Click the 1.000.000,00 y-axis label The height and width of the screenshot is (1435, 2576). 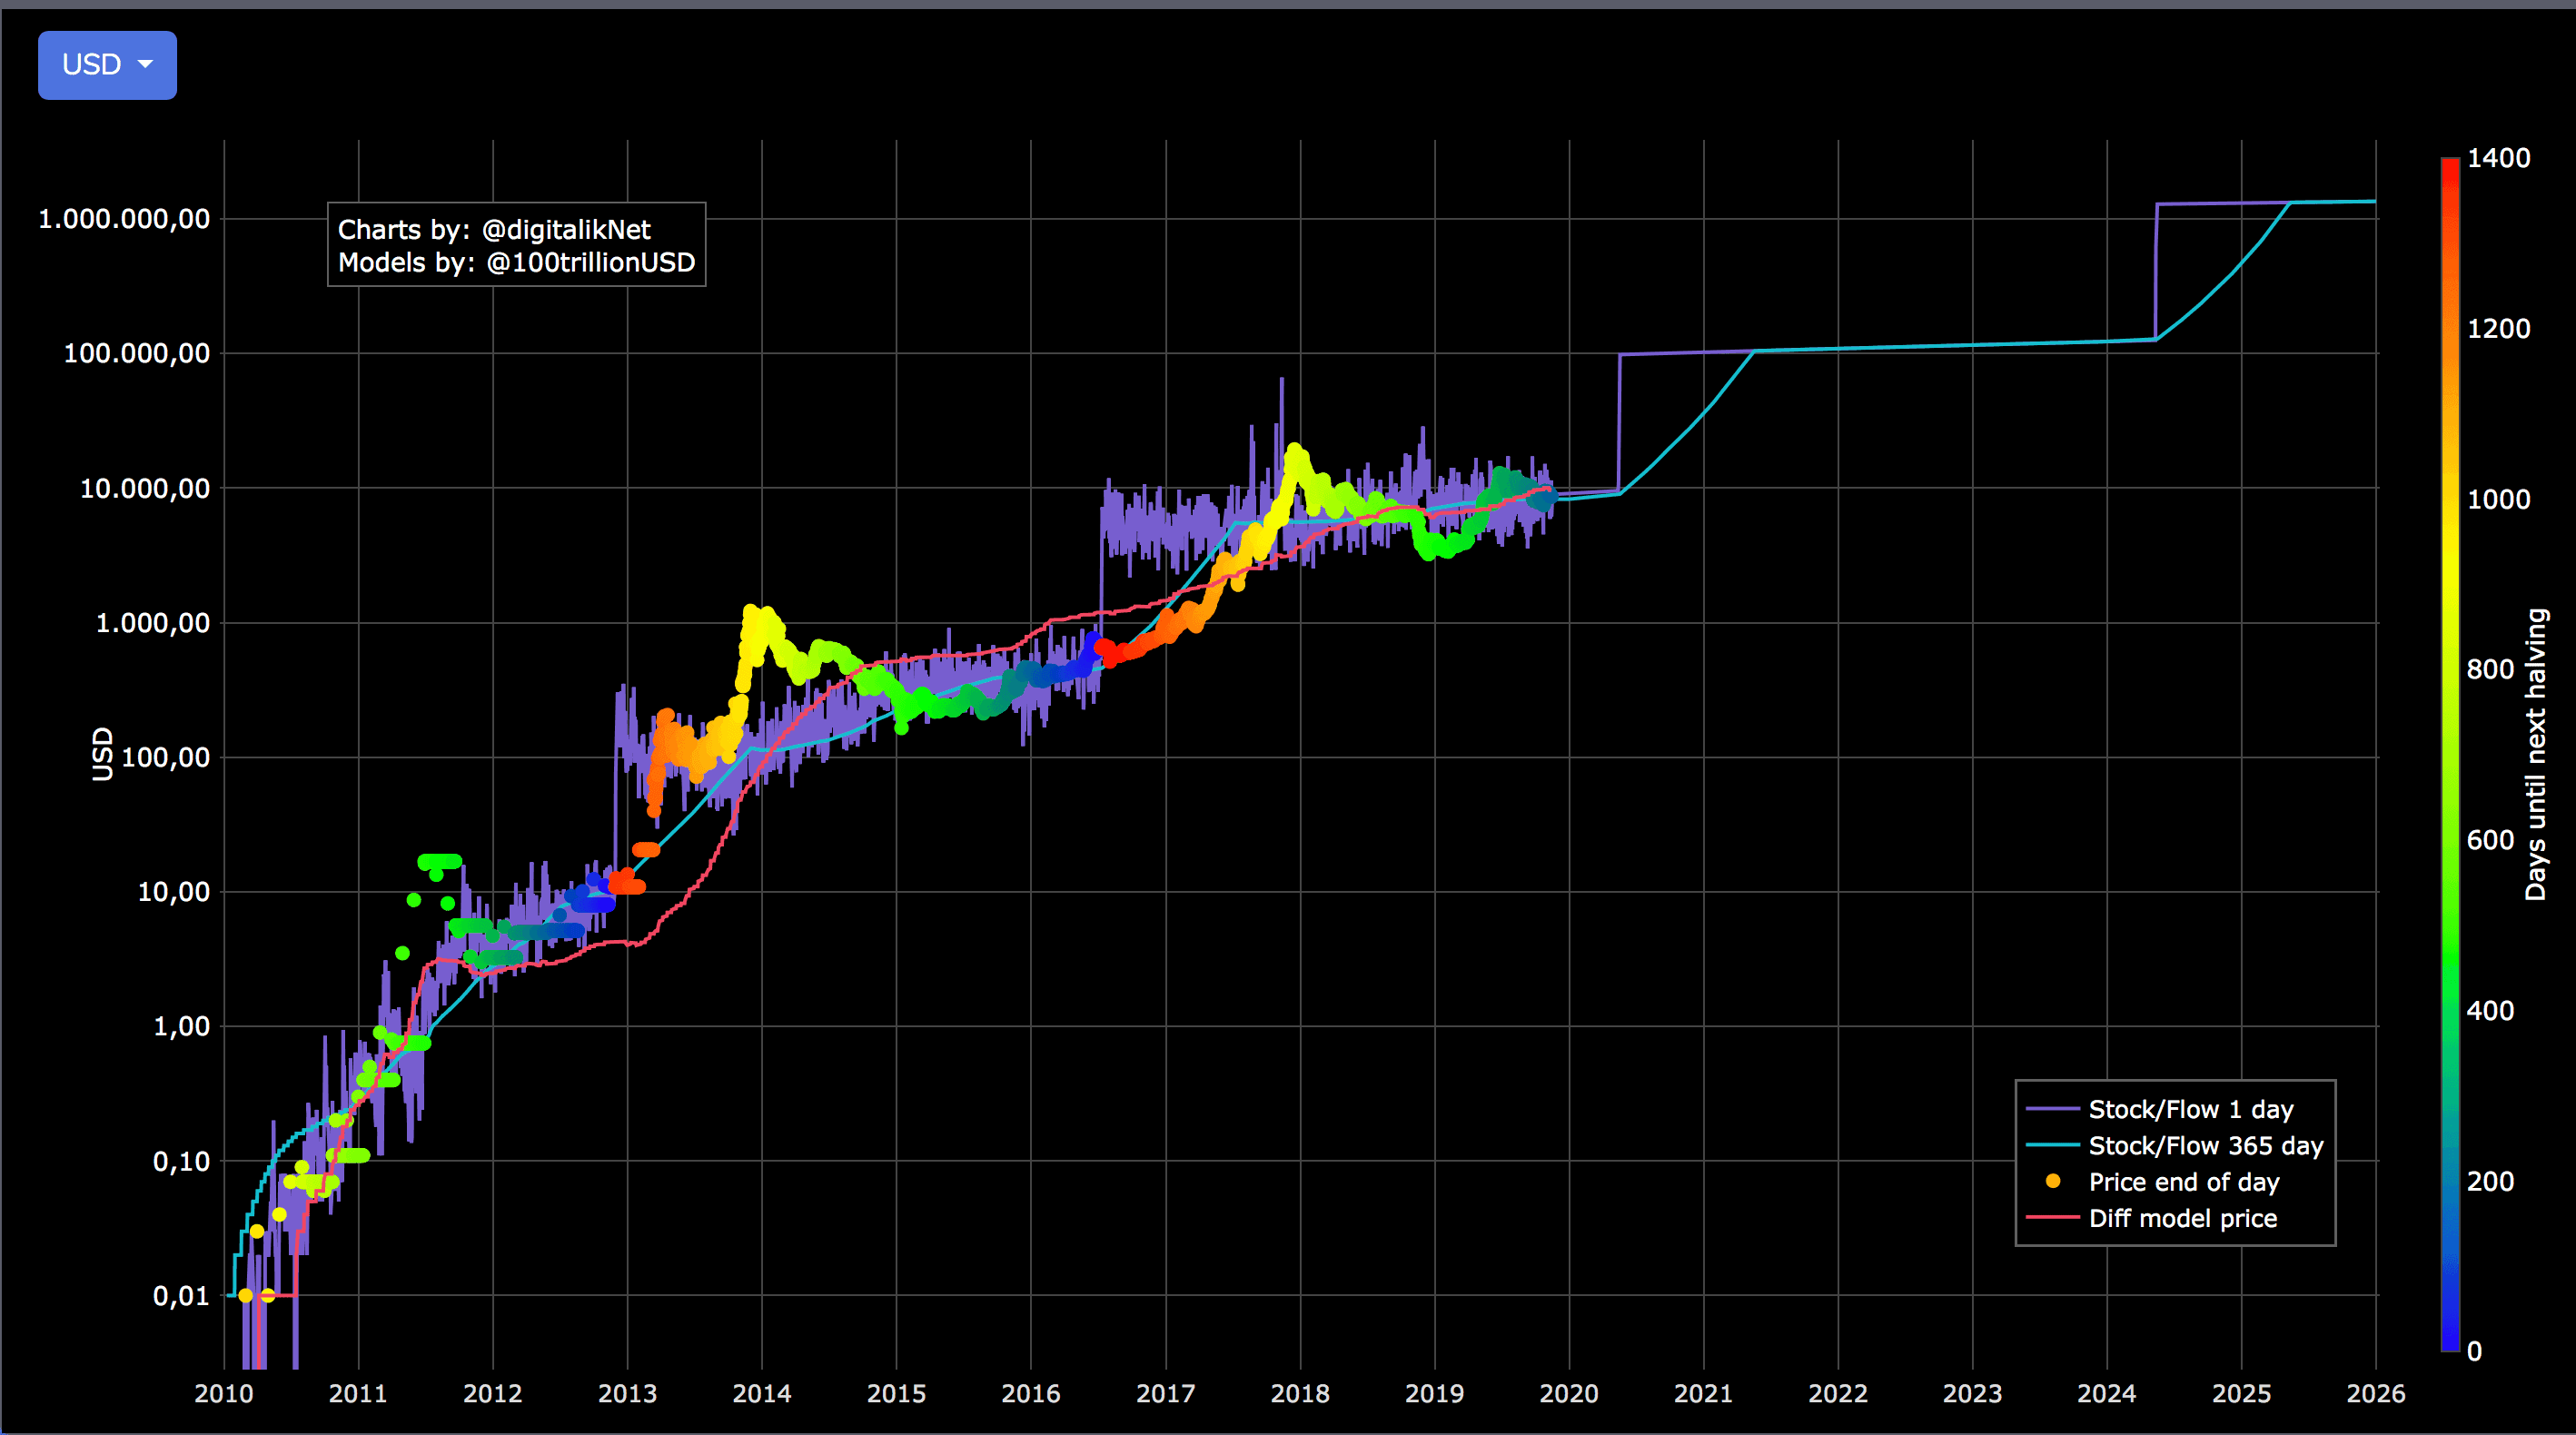[x=124, y=219]
